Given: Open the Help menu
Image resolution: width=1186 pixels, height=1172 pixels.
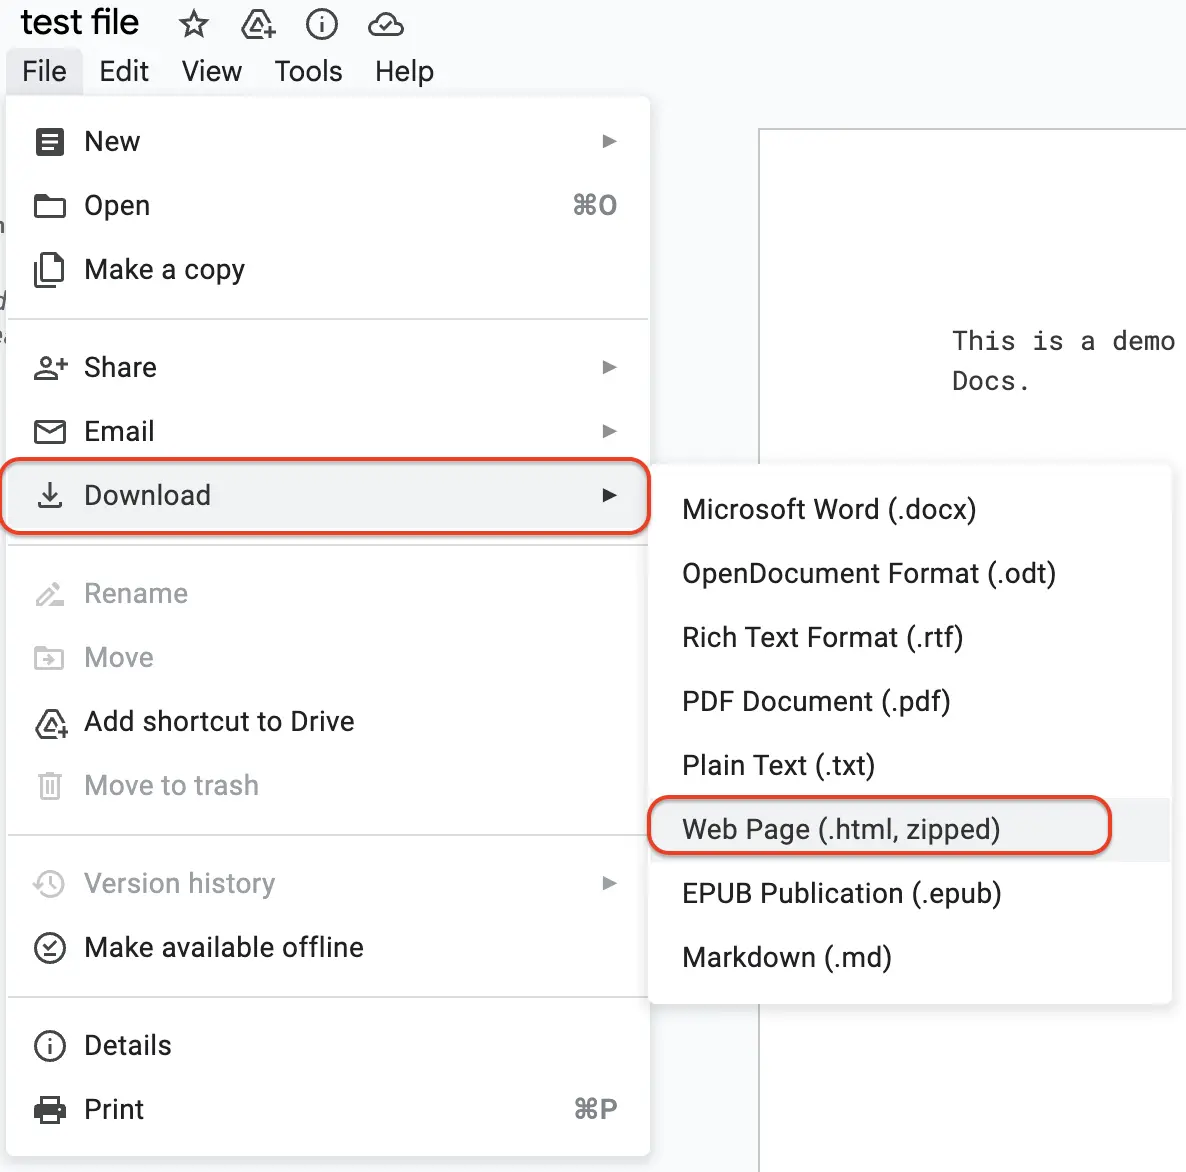Looking at the screenshot, I should (x=405, y=71).
